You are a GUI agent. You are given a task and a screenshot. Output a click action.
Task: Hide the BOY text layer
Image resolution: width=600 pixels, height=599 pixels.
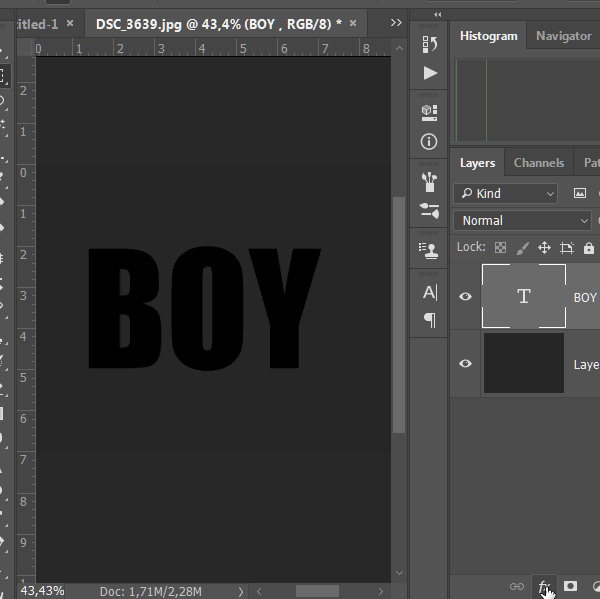[x=465, y=296]
